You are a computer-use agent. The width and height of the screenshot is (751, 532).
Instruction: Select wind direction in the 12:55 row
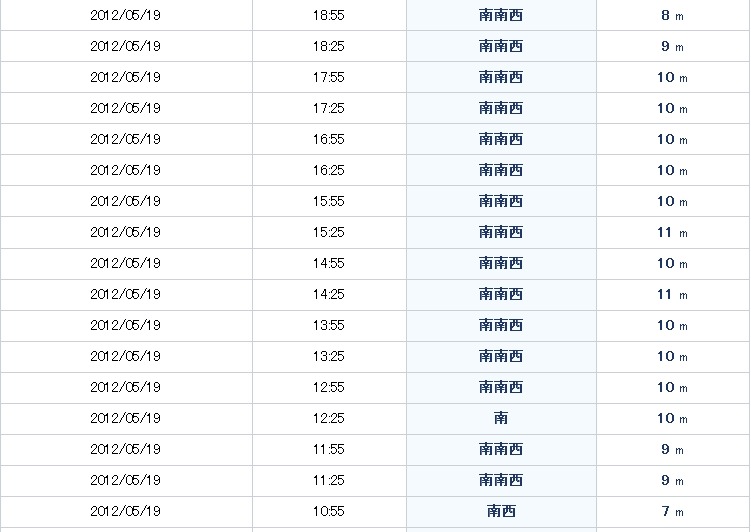coord(501,387)
